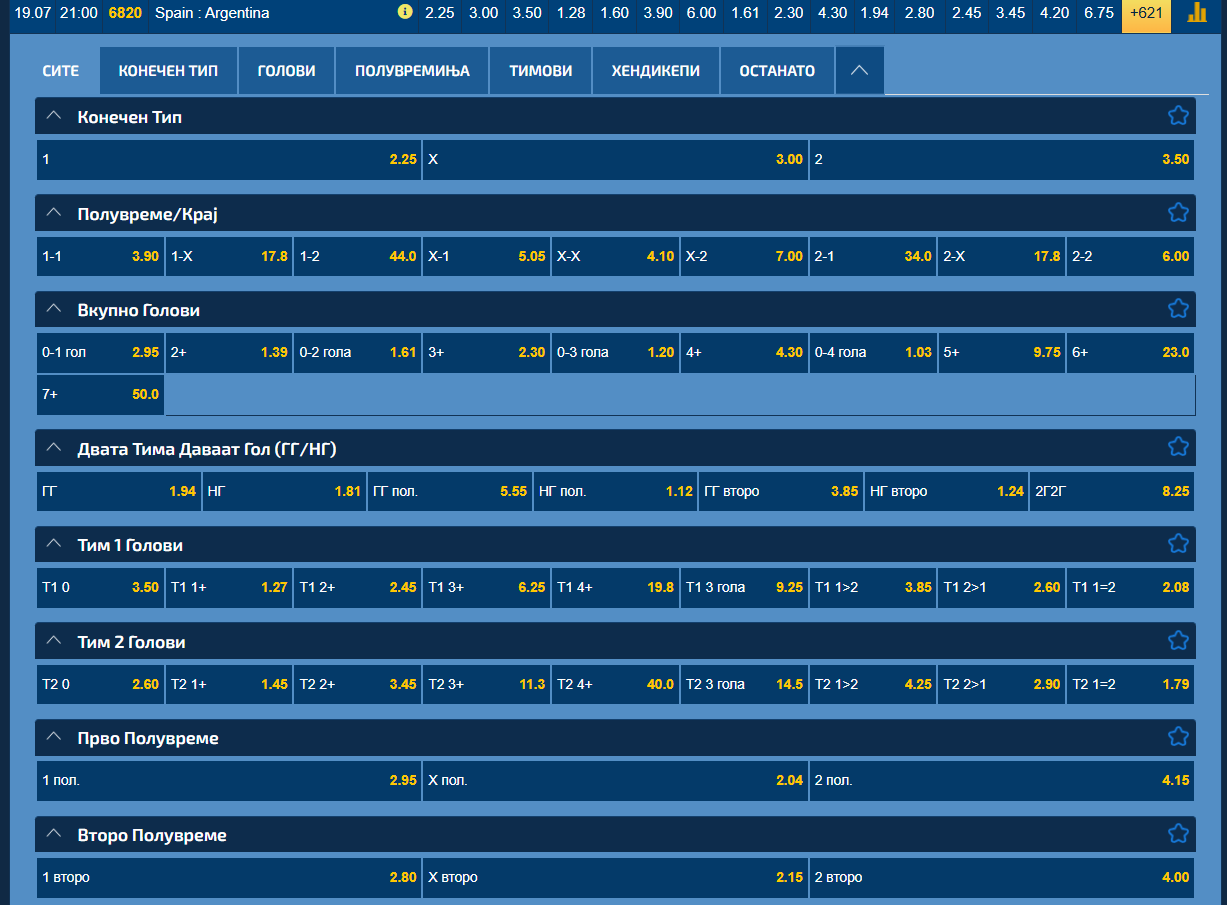
Task: Open the ХЕНДИКЕПИ tab
Action: (656, 71)
